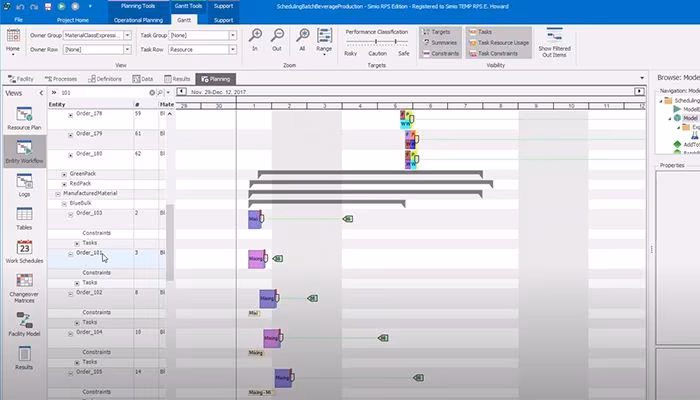Open the Task Row dropdown
Viewport: 700px width, 400px height.
point(233,50)
